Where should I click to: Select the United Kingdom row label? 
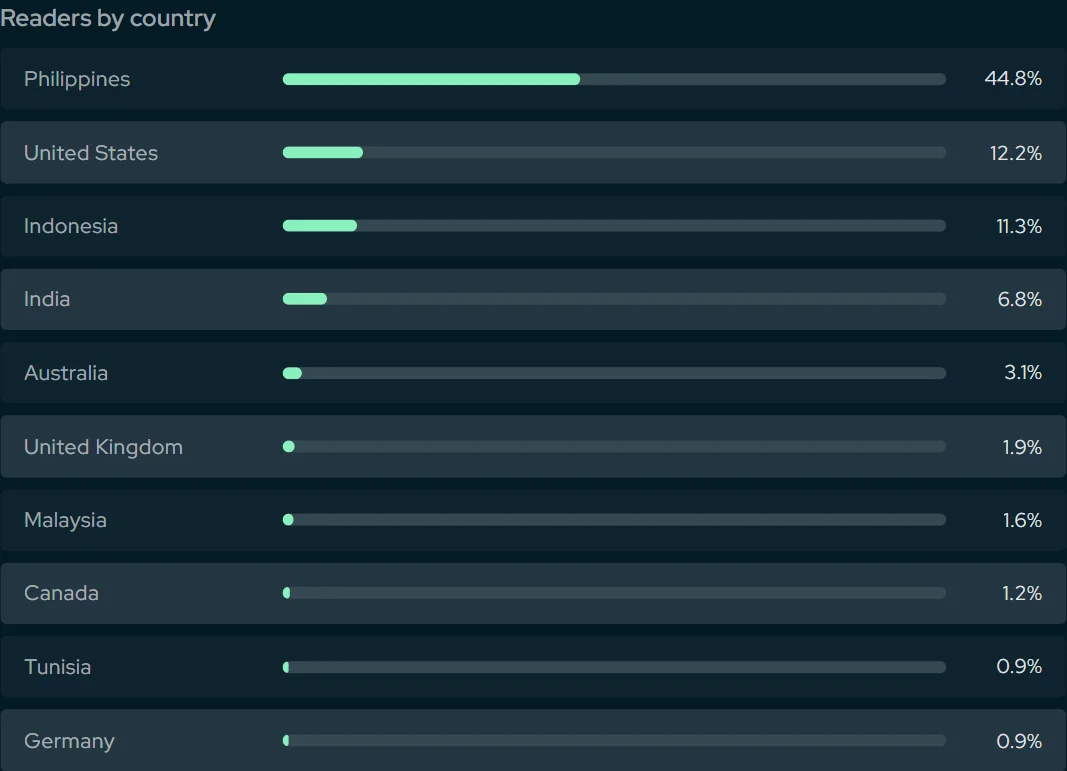coord(103,447)
